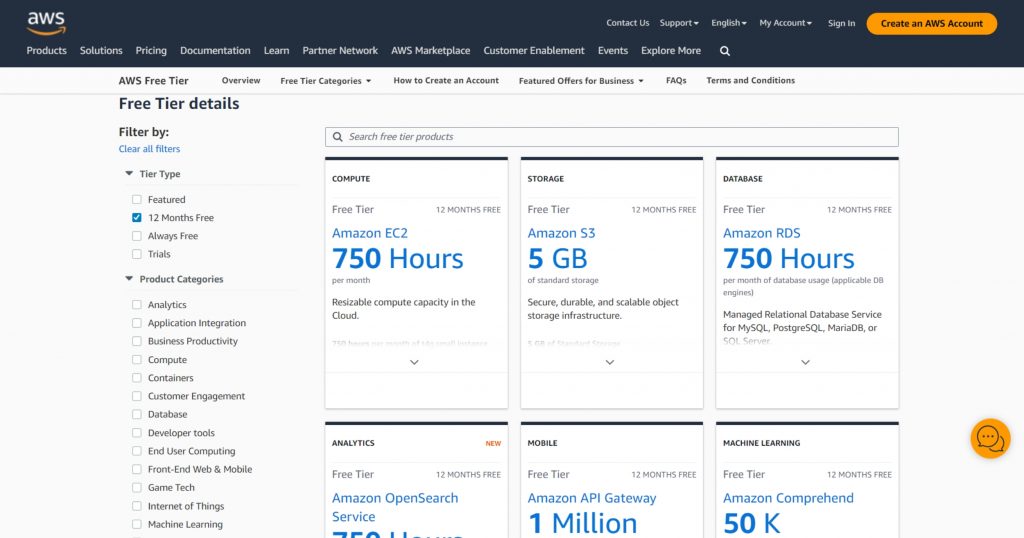This screenshot has height=538, width=1024.
Task: Check the Compute category checkbox
Action: pos(136,360)
